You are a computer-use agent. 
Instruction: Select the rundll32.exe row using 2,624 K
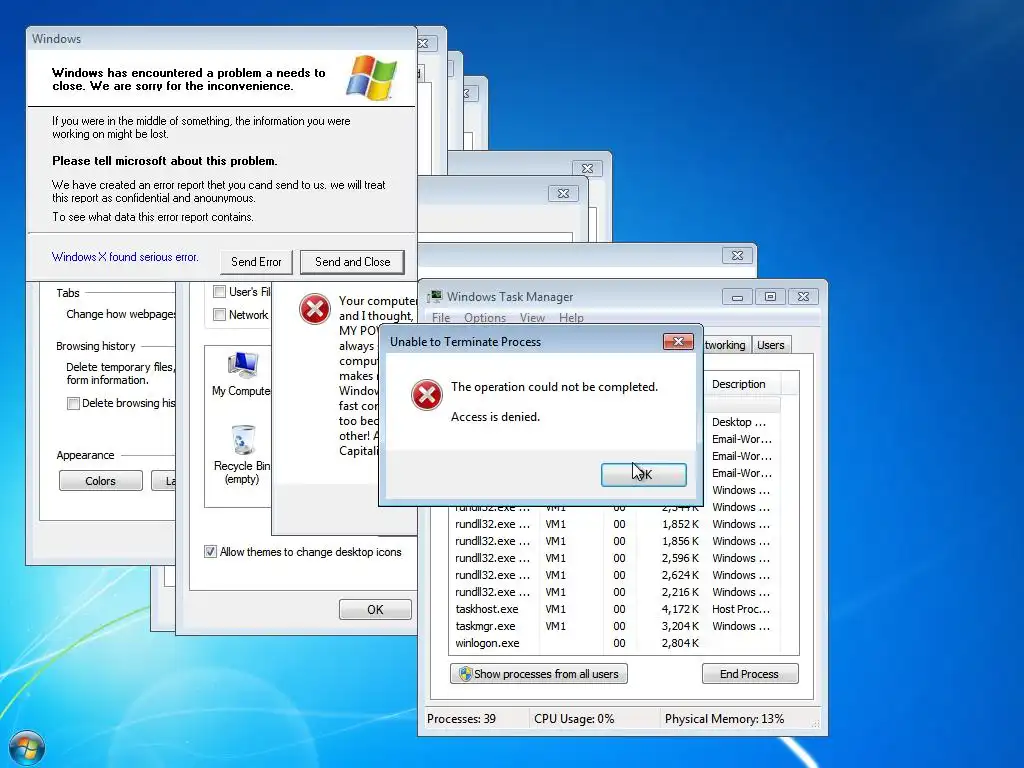click(x=615, y=575)
